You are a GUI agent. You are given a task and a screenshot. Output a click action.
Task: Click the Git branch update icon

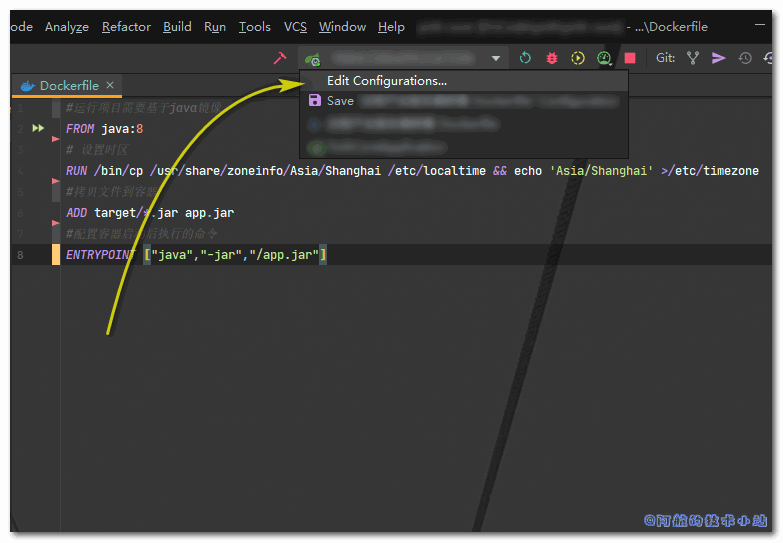point(692,59)
